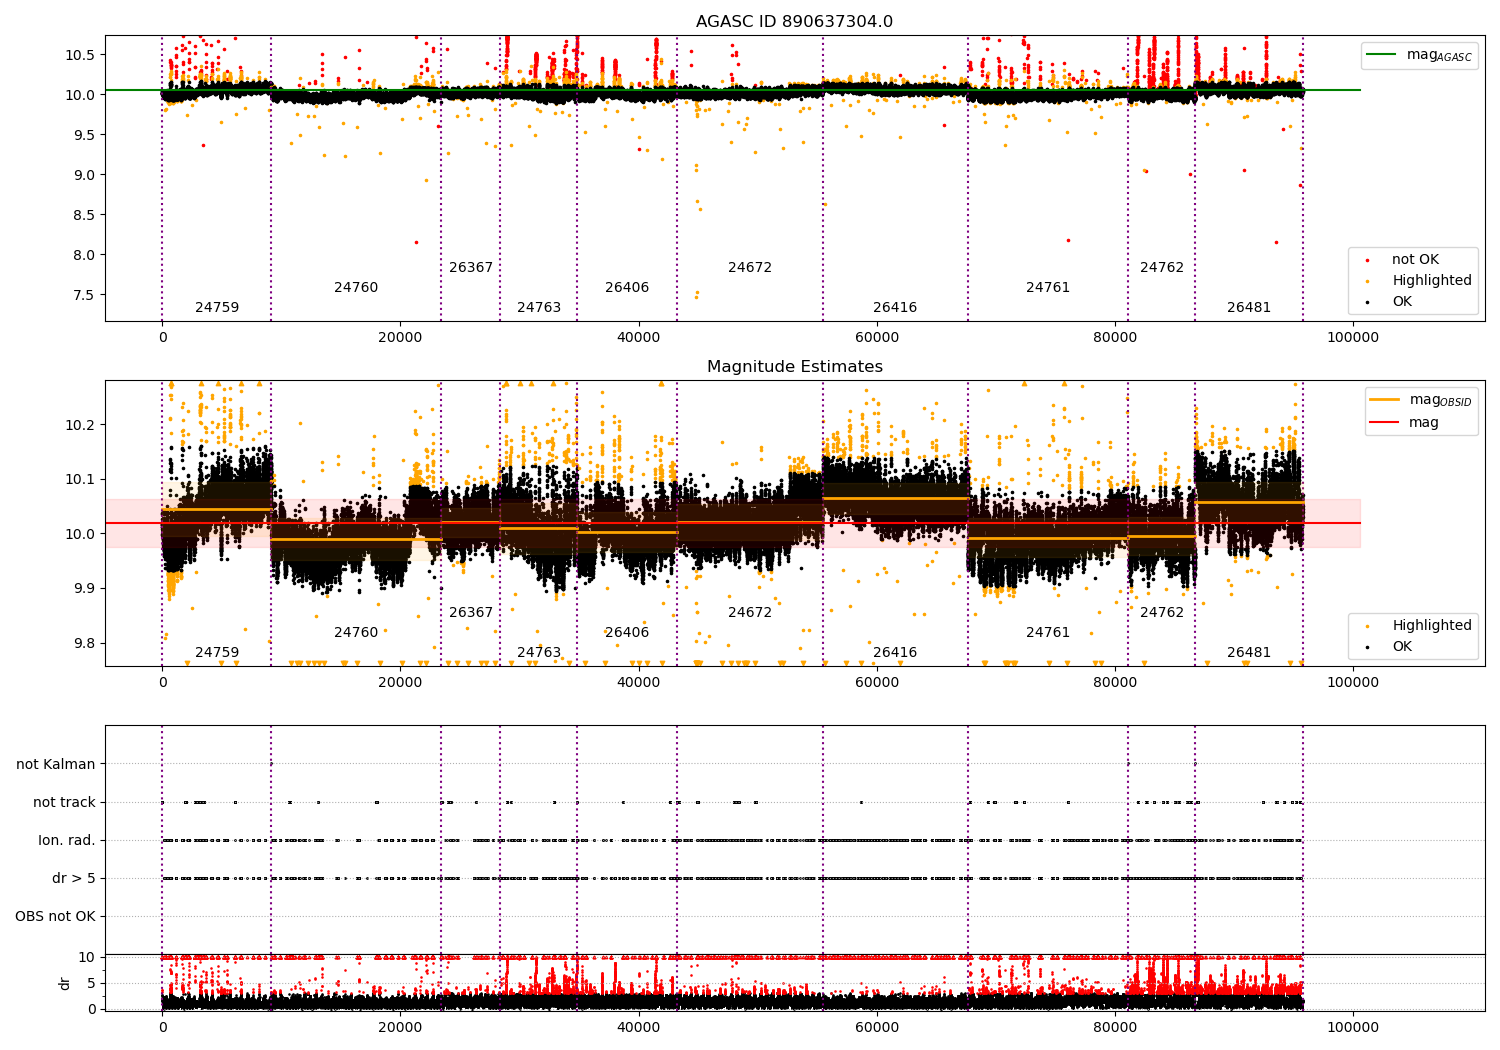Image resolution: width=1500 pixels, height=1050 pixels.
Task: Click the 10.5 y-axis tick in top plot
Action: [x=81, y=55]
